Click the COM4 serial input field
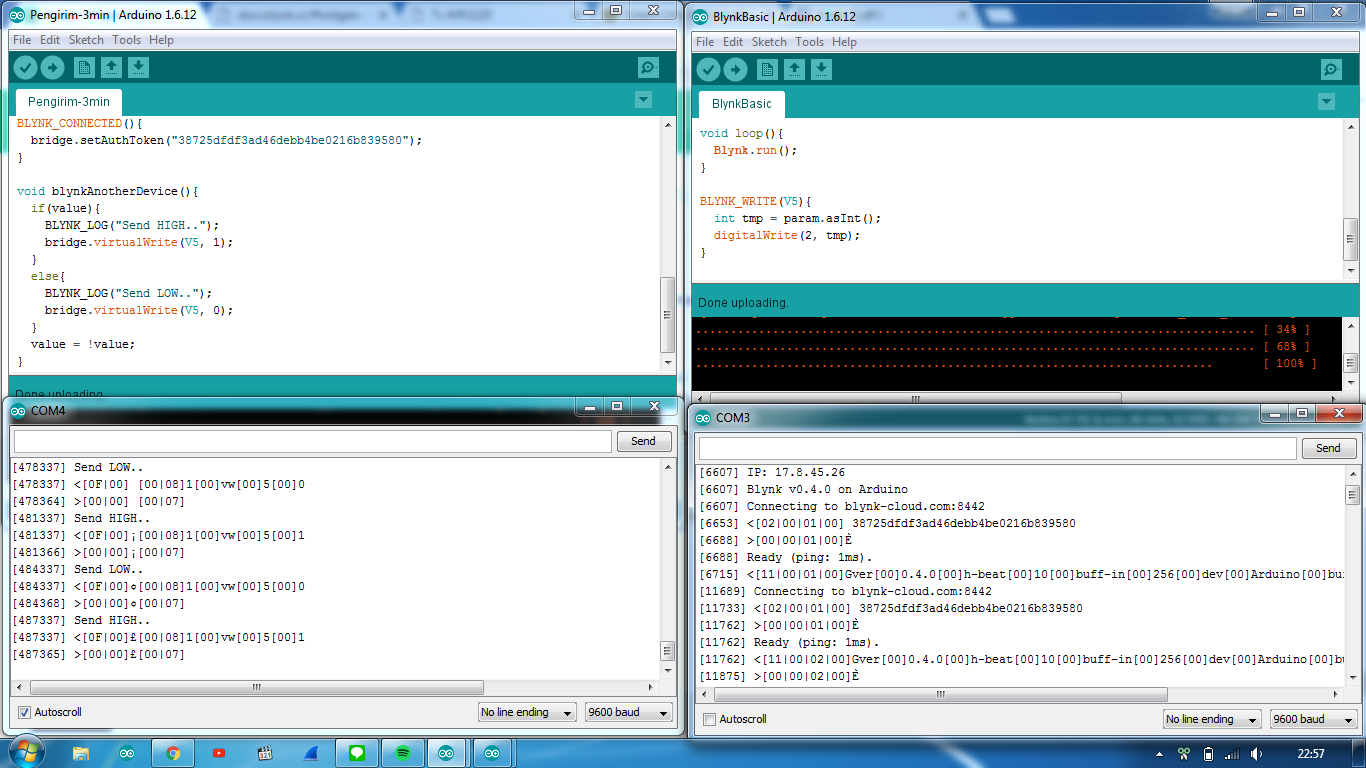 click(x=312, y=441)
